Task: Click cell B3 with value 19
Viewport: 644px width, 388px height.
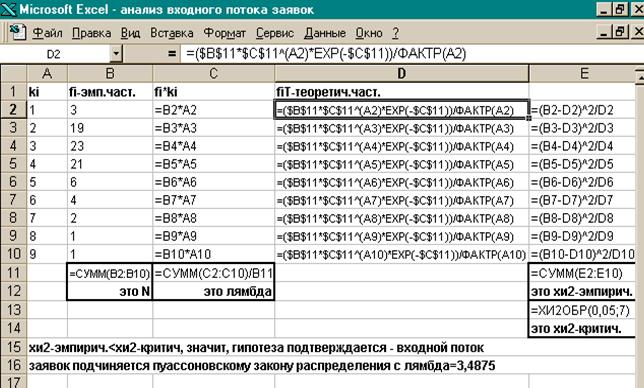Action: (x=110, y=128)
